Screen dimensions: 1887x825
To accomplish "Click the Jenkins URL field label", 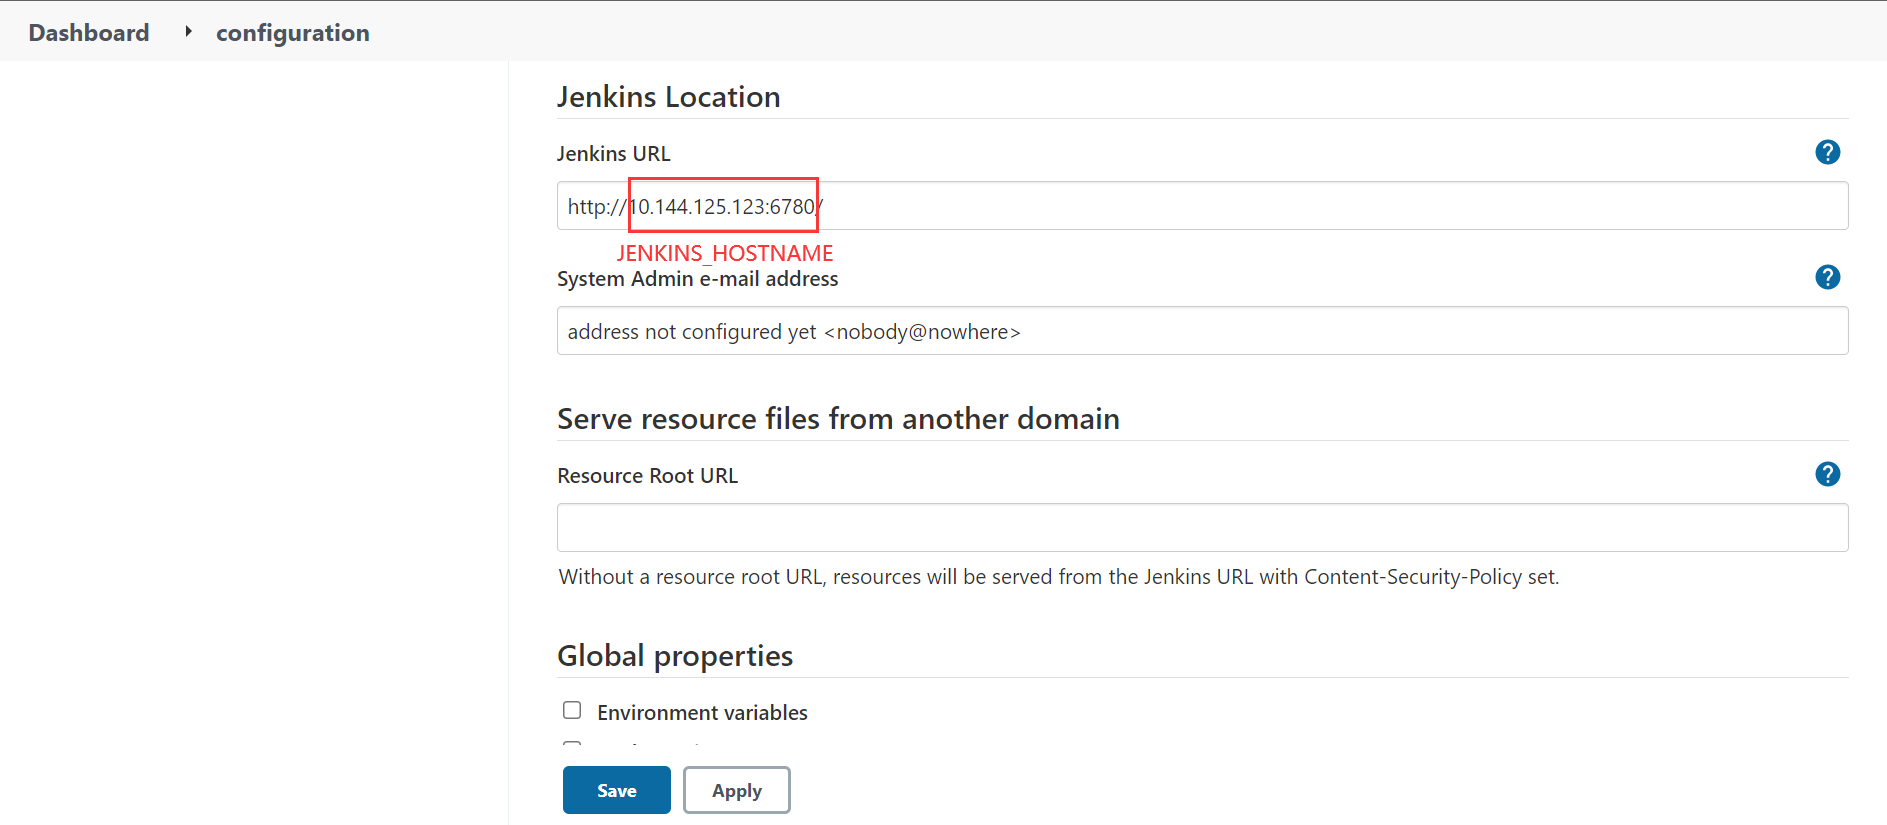I will click(613, 154).
